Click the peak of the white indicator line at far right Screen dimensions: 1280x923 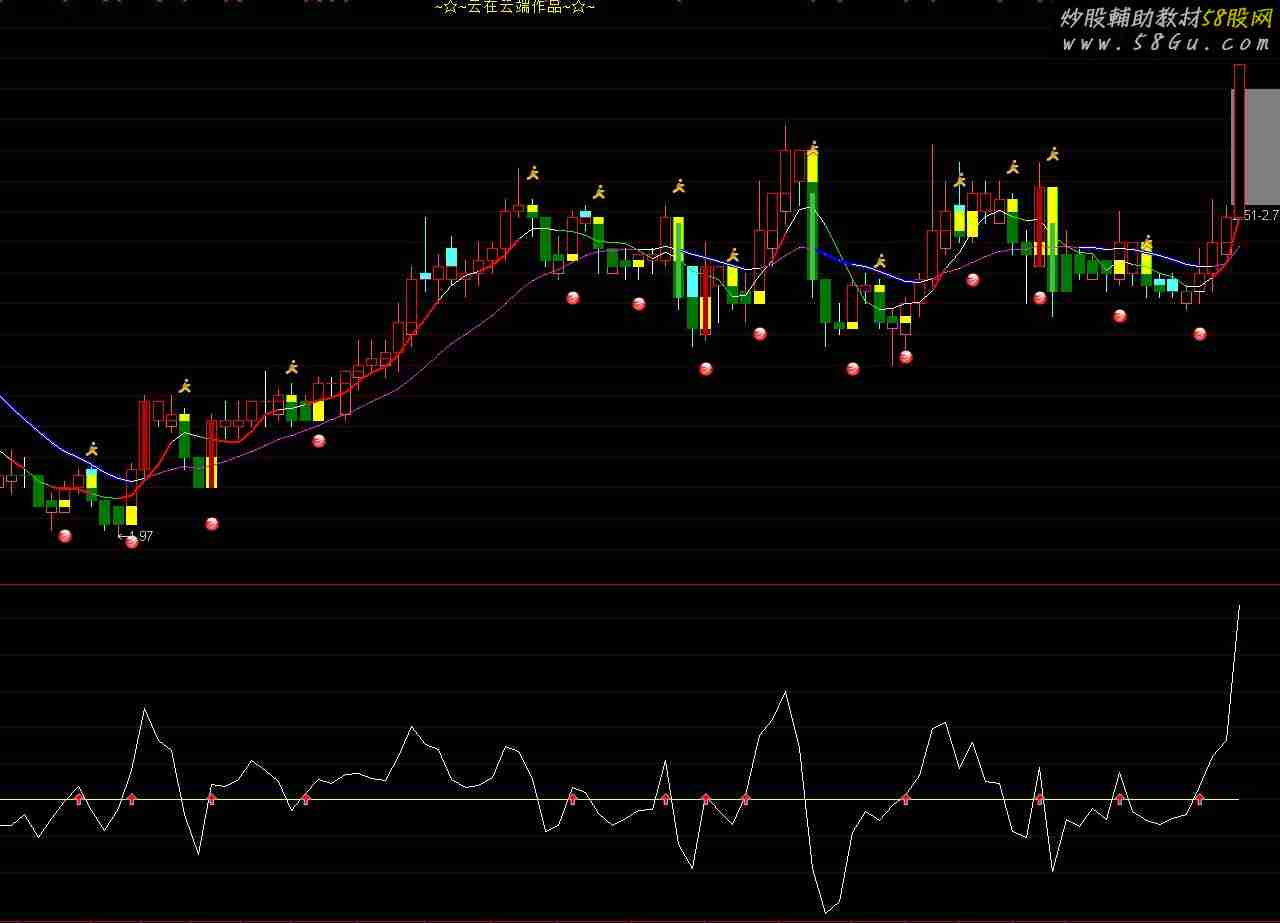tap(1239, 606)
